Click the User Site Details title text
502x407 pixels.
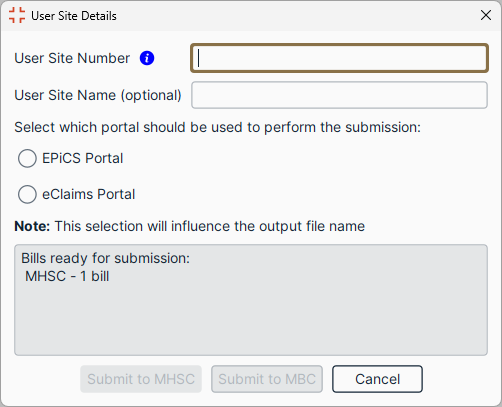tap(74, 16)
